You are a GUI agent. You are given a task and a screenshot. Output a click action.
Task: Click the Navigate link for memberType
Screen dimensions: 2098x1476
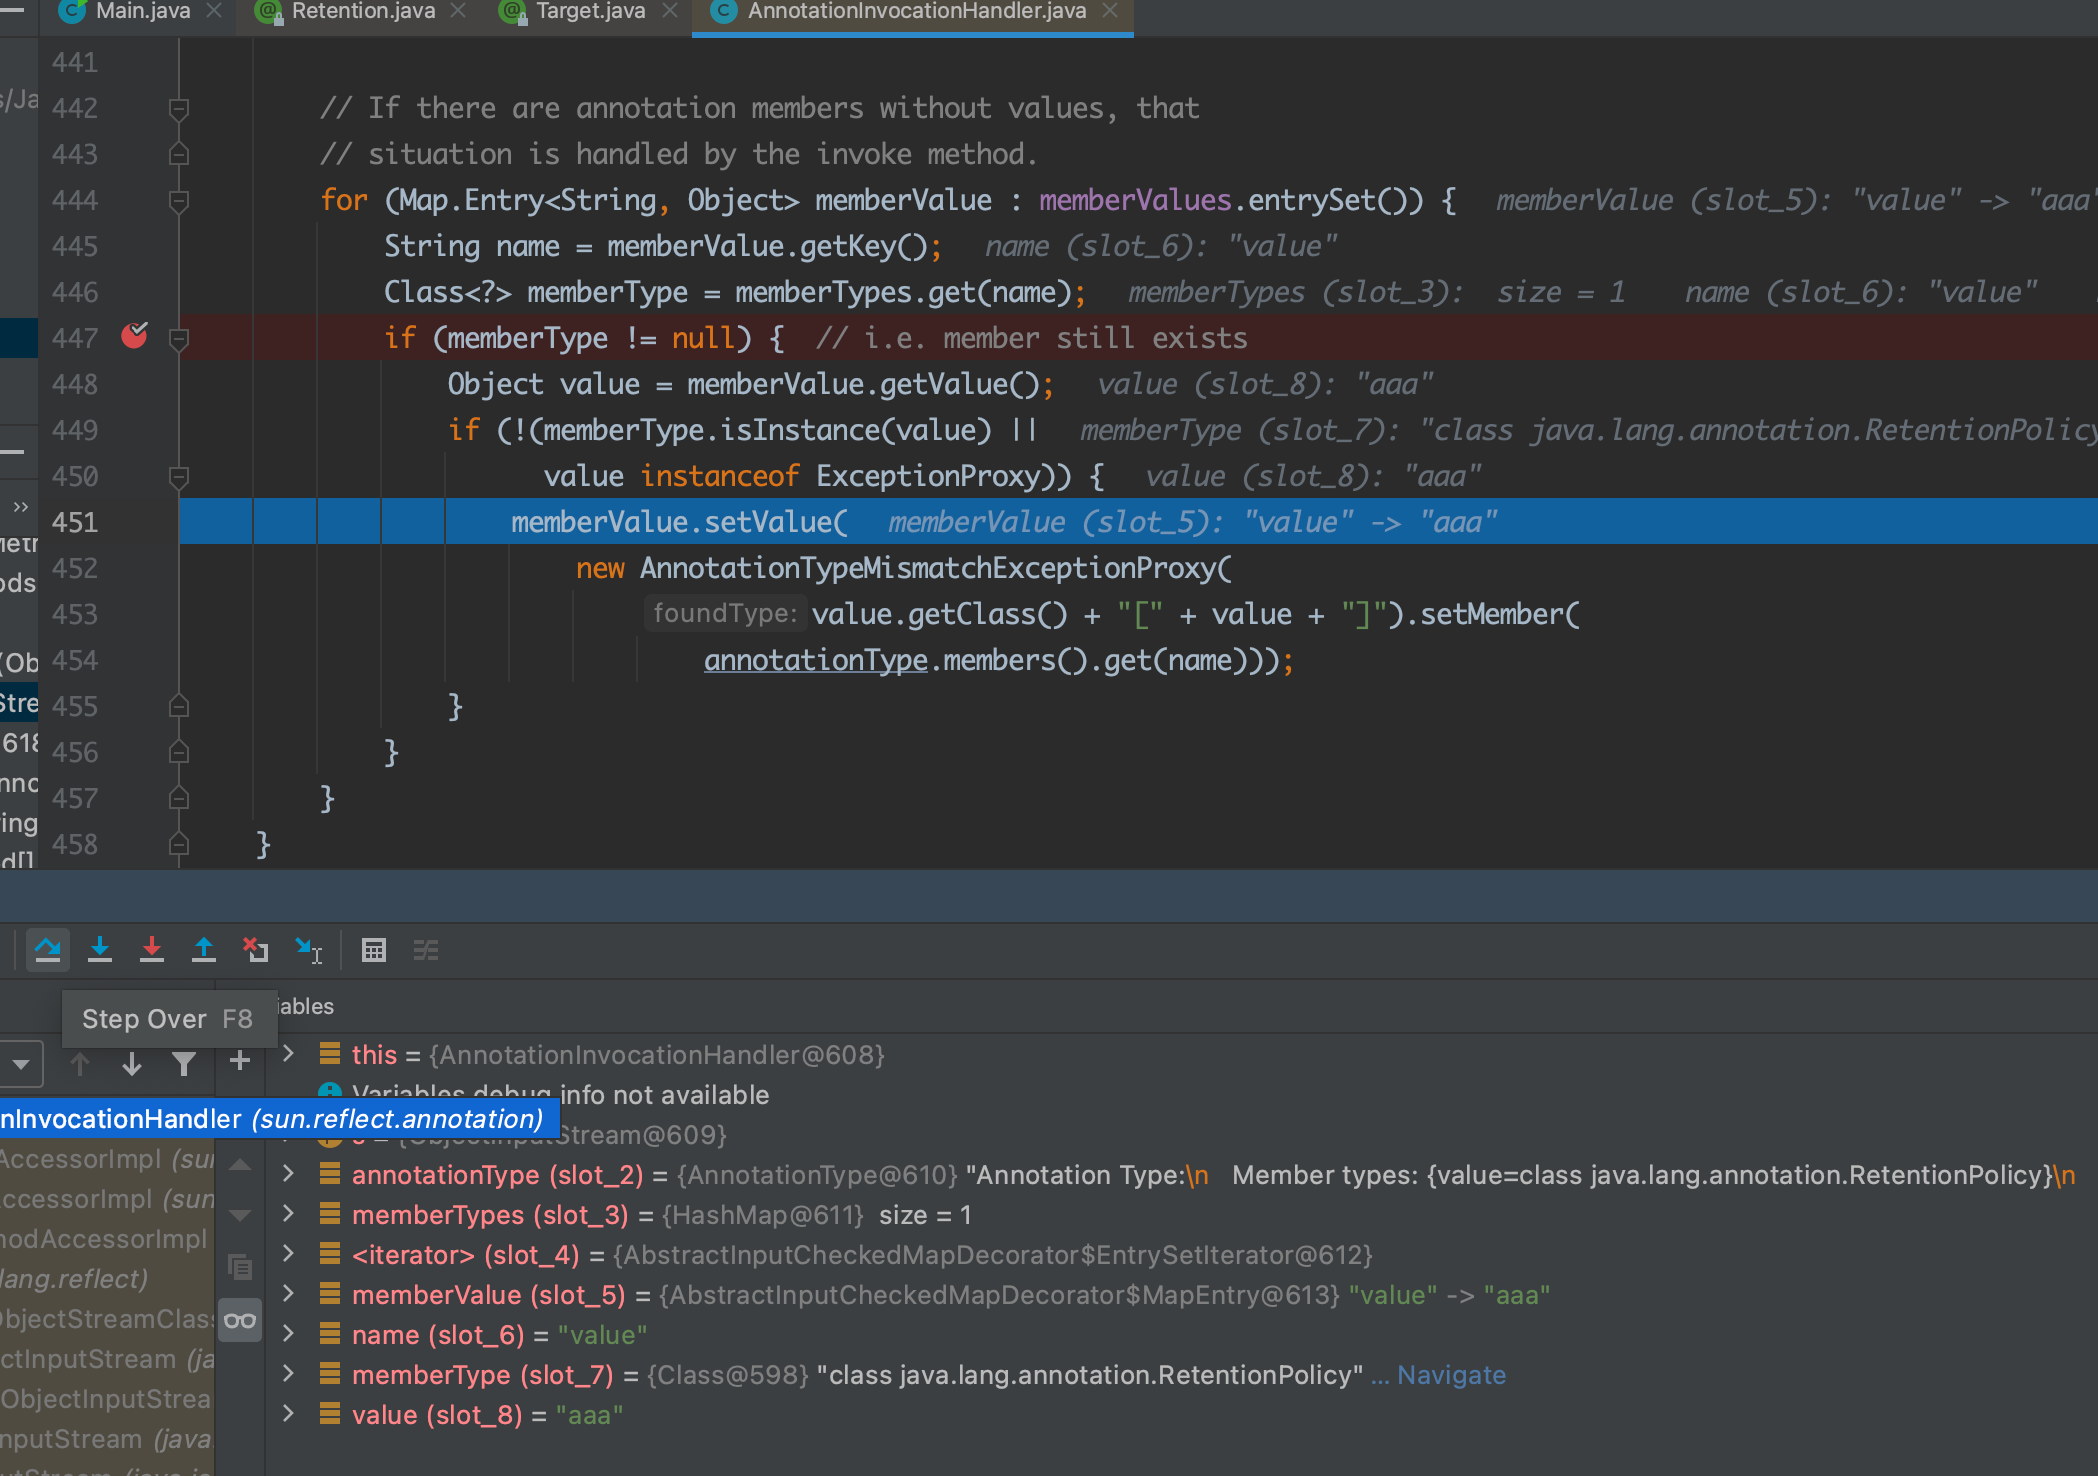pos(1450,1375)
